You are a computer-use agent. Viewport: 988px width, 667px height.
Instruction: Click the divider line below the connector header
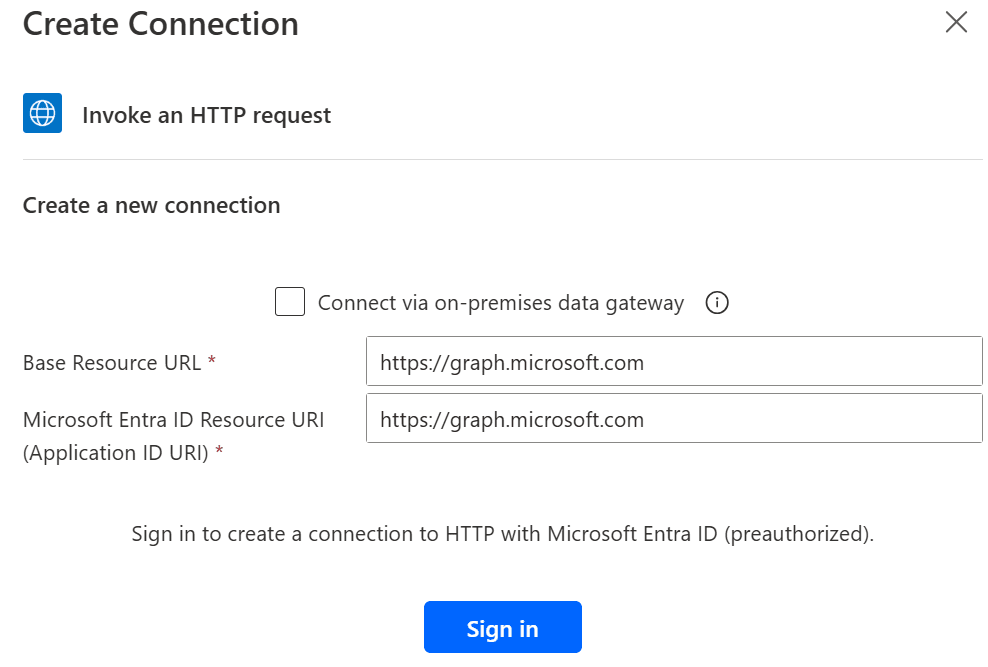click(x=502, y=159)
